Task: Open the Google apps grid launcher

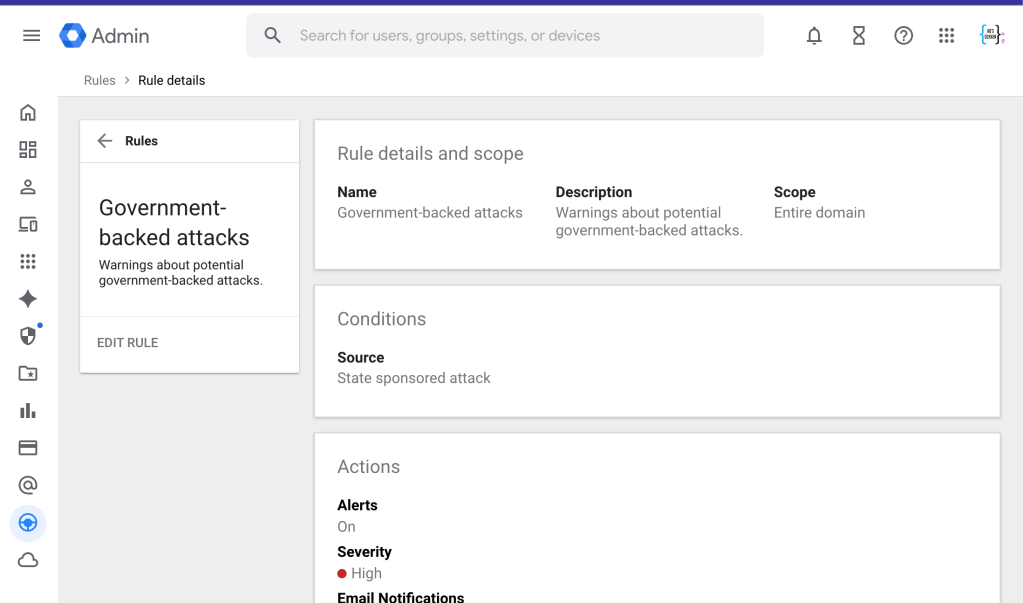Action: [x=946, y=36]
